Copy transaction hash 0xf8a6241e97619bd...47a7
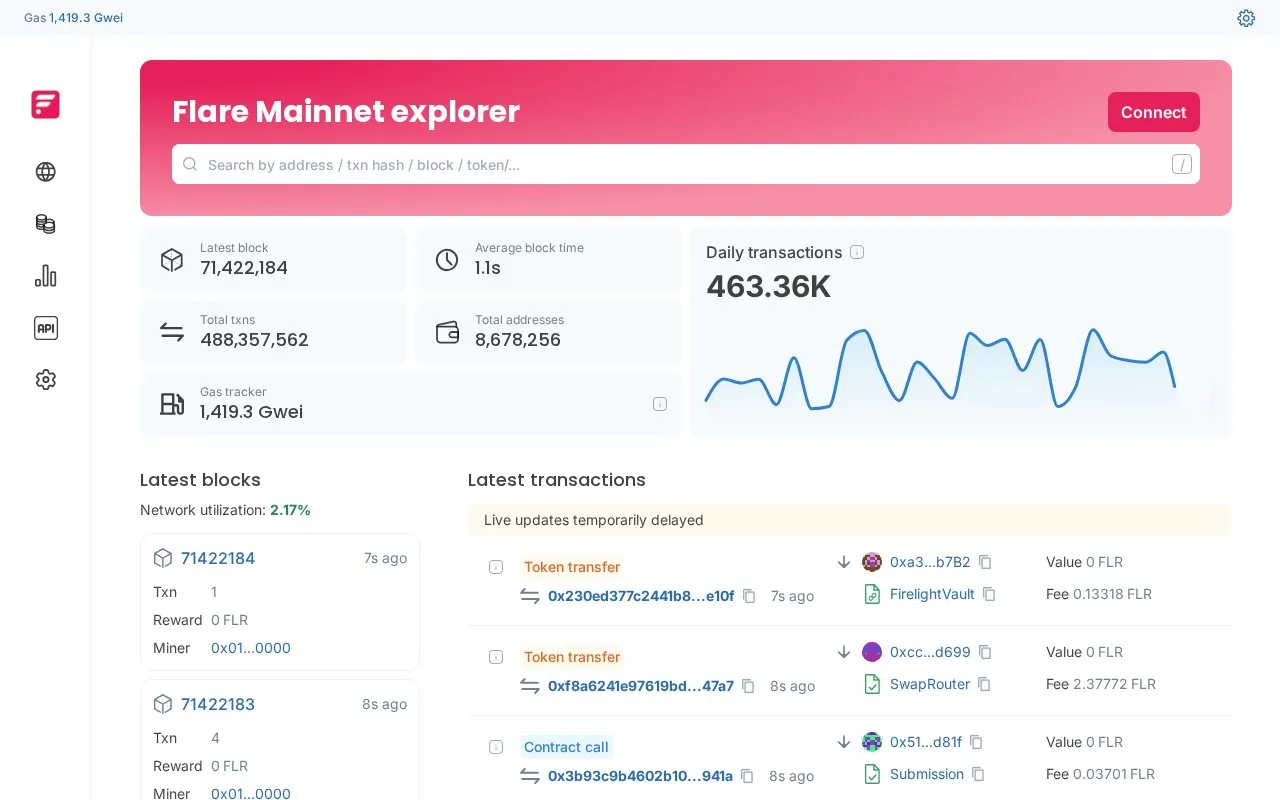 [748, 686]
